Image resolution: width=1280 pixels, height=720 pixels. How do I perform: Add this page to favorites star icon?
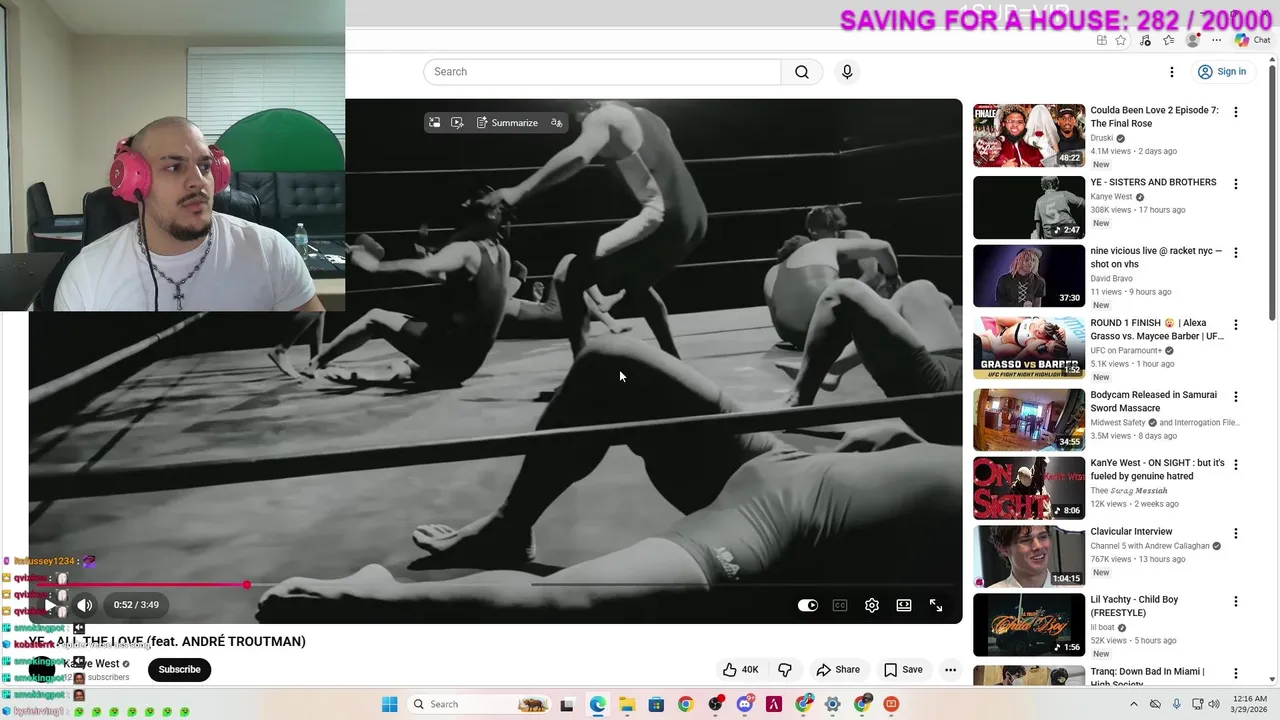click(1121, 40)
